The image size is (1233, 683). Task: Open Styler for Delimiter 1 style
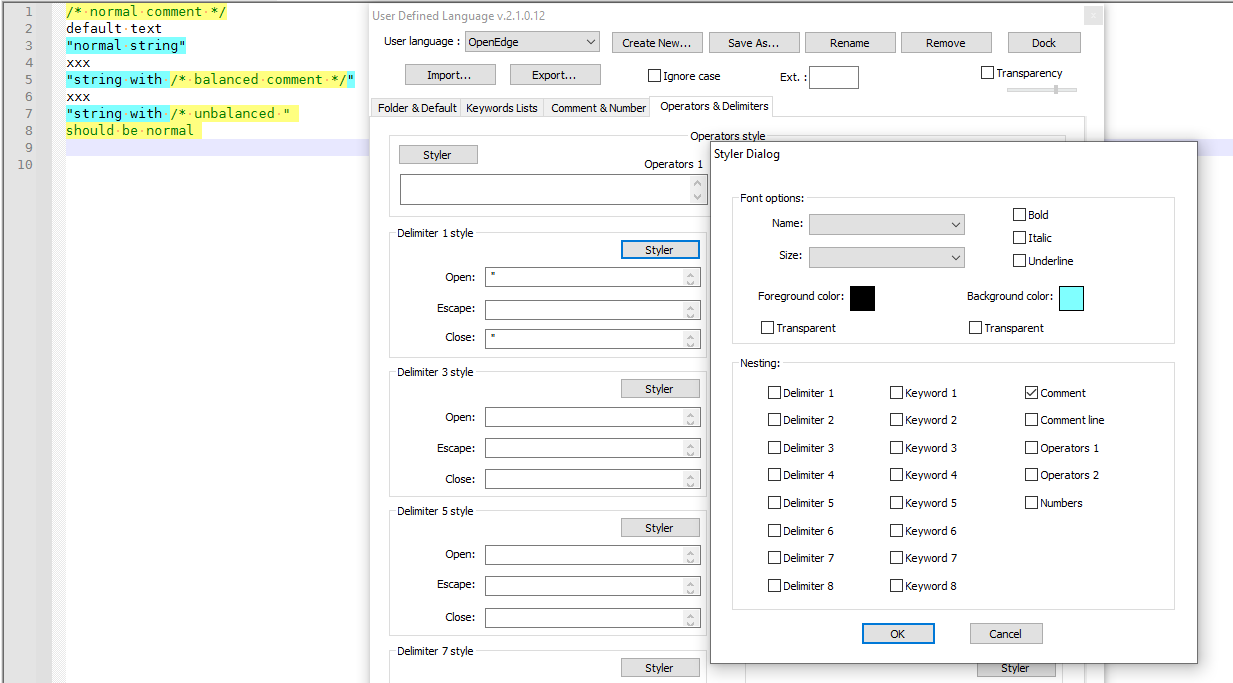coord(660,250)
